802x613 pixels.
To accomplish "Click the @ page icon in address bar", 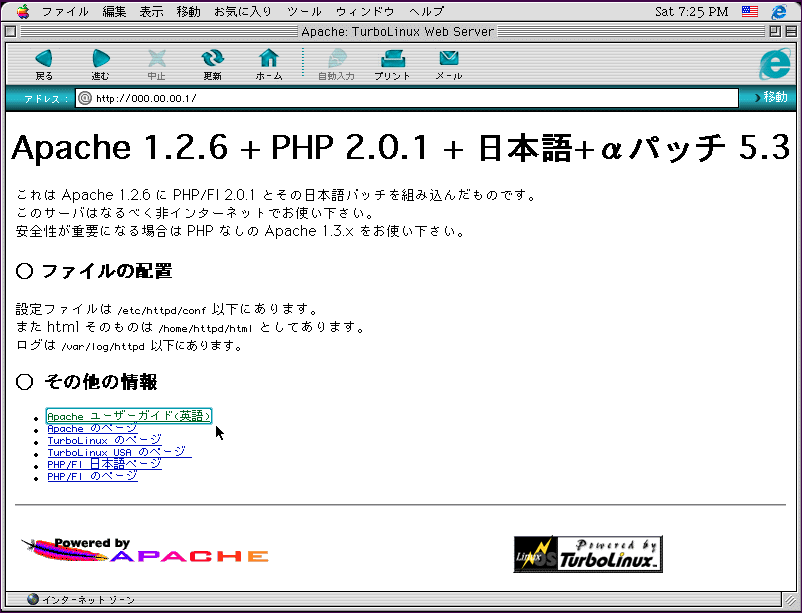I will click(85, 98).
